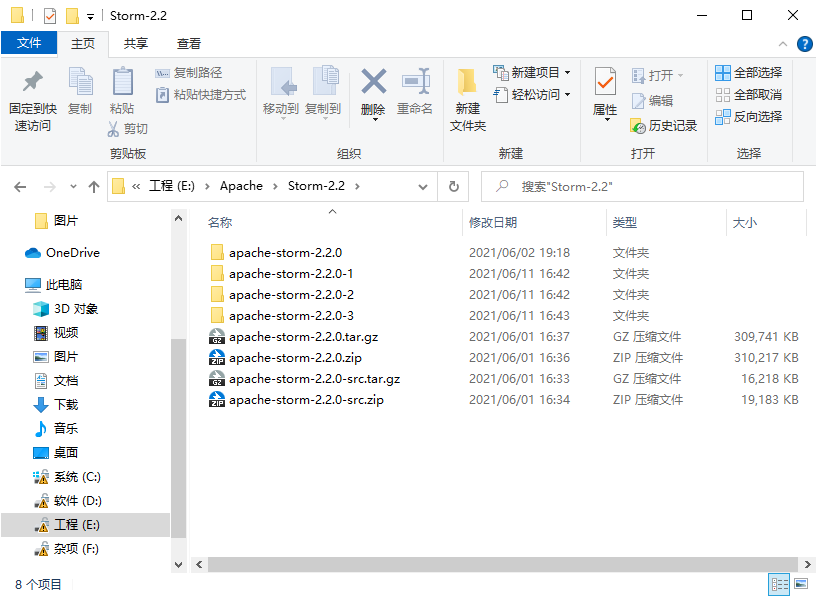Screen dimensions: 817x597
Task: Click the 搜索"Storm-2.2" search box
Action: [650, 186]
